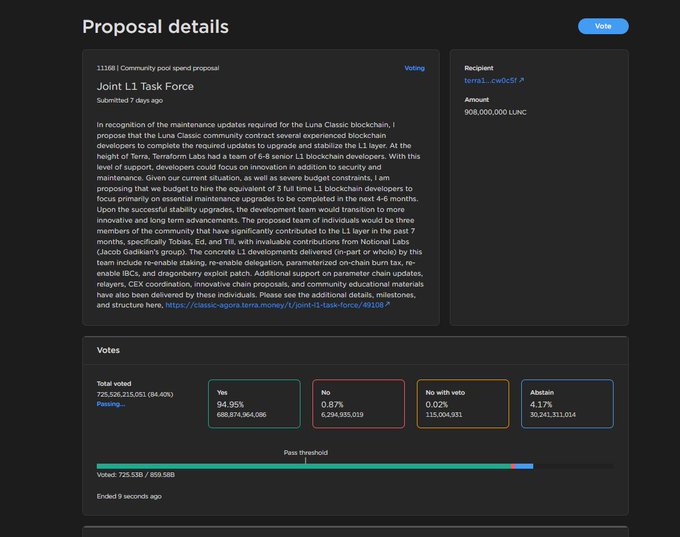Viewport: 680px width, 537px height.
Task: Click the external link arrow beside recipient address
Action: (521, 80)
